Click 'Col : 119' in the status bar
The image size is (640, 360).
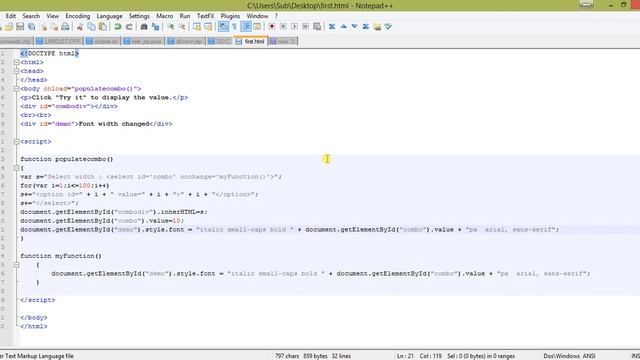[431, 356]
